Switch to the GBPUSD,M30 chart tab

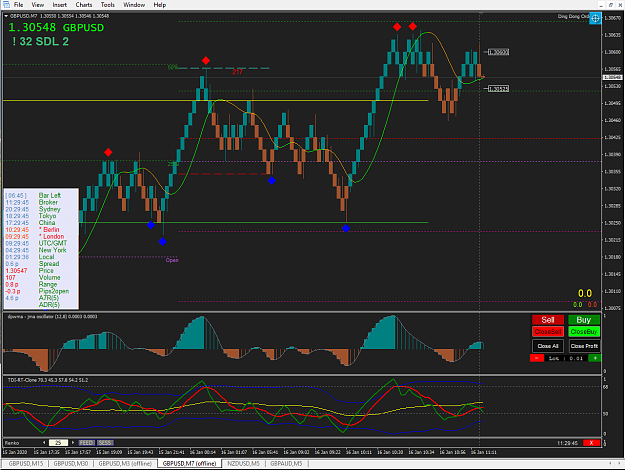[x=71, y=464]
